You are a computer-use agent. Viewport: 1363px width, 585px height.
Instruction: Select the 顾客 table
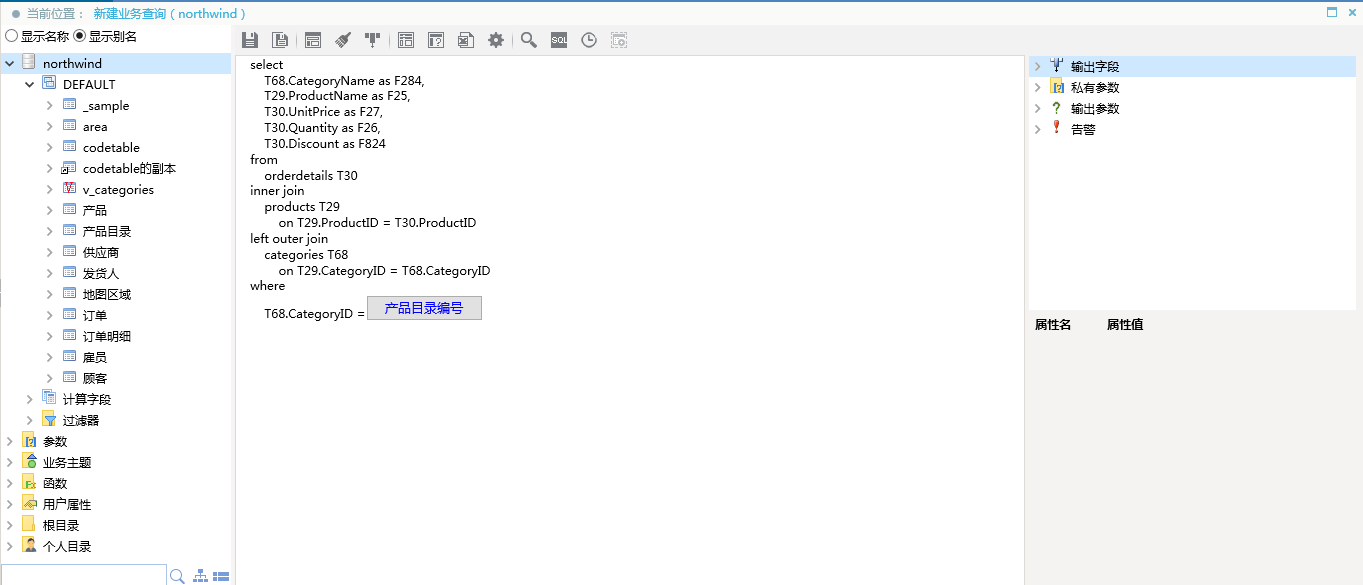[95, 378]
